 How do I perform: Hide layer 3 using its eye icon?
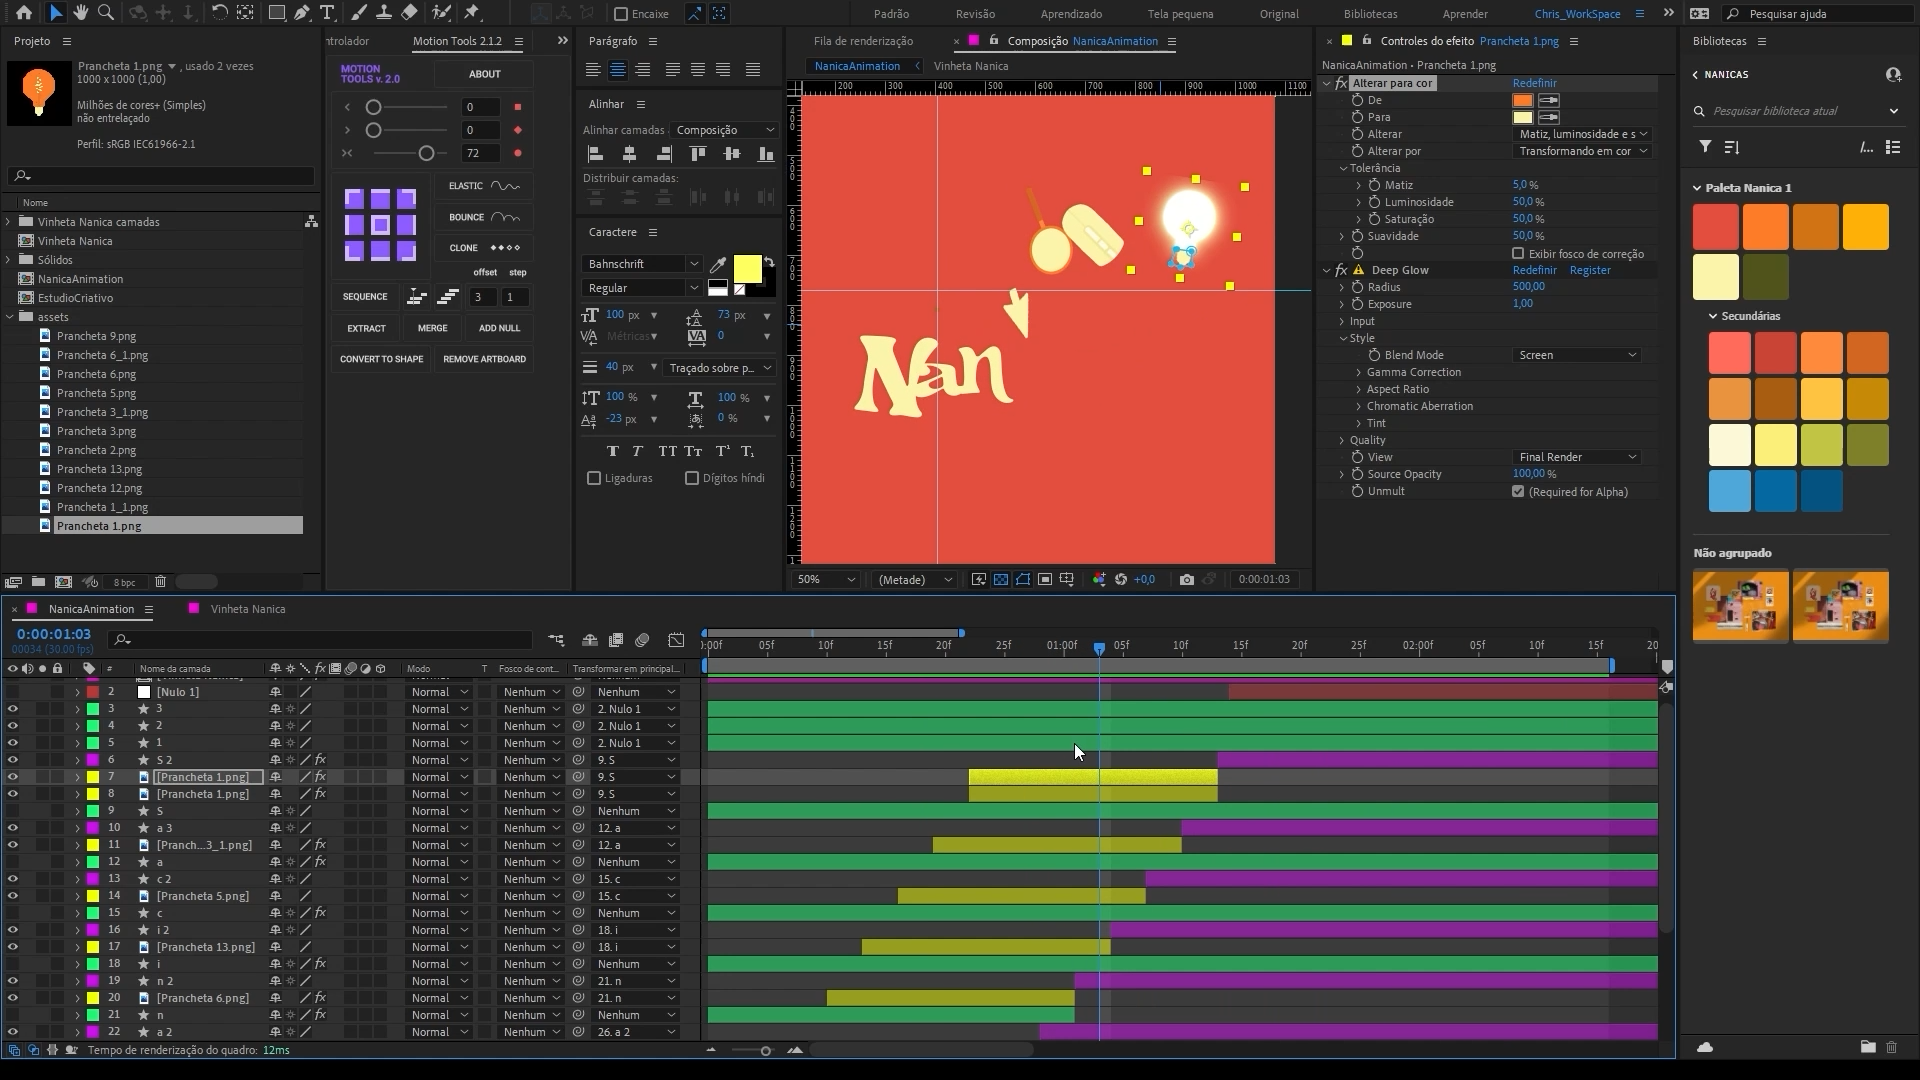click(13, 709)
